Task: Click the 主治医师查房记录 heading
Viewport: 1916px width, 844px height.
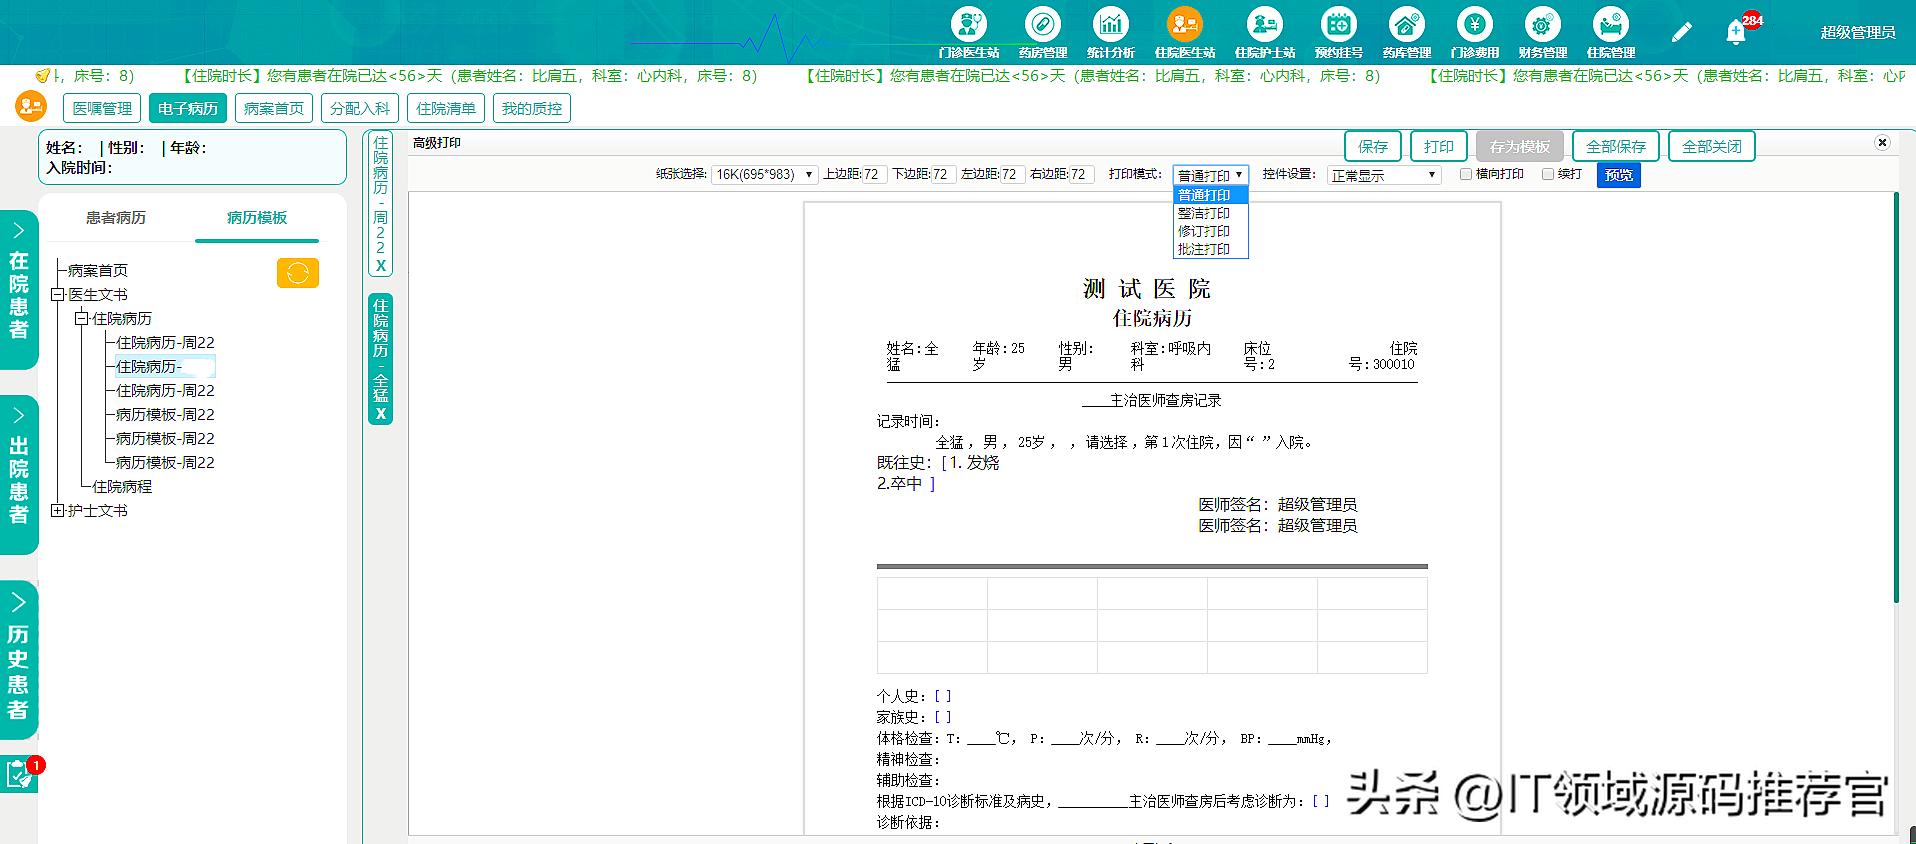Action: pos(1165,400)
